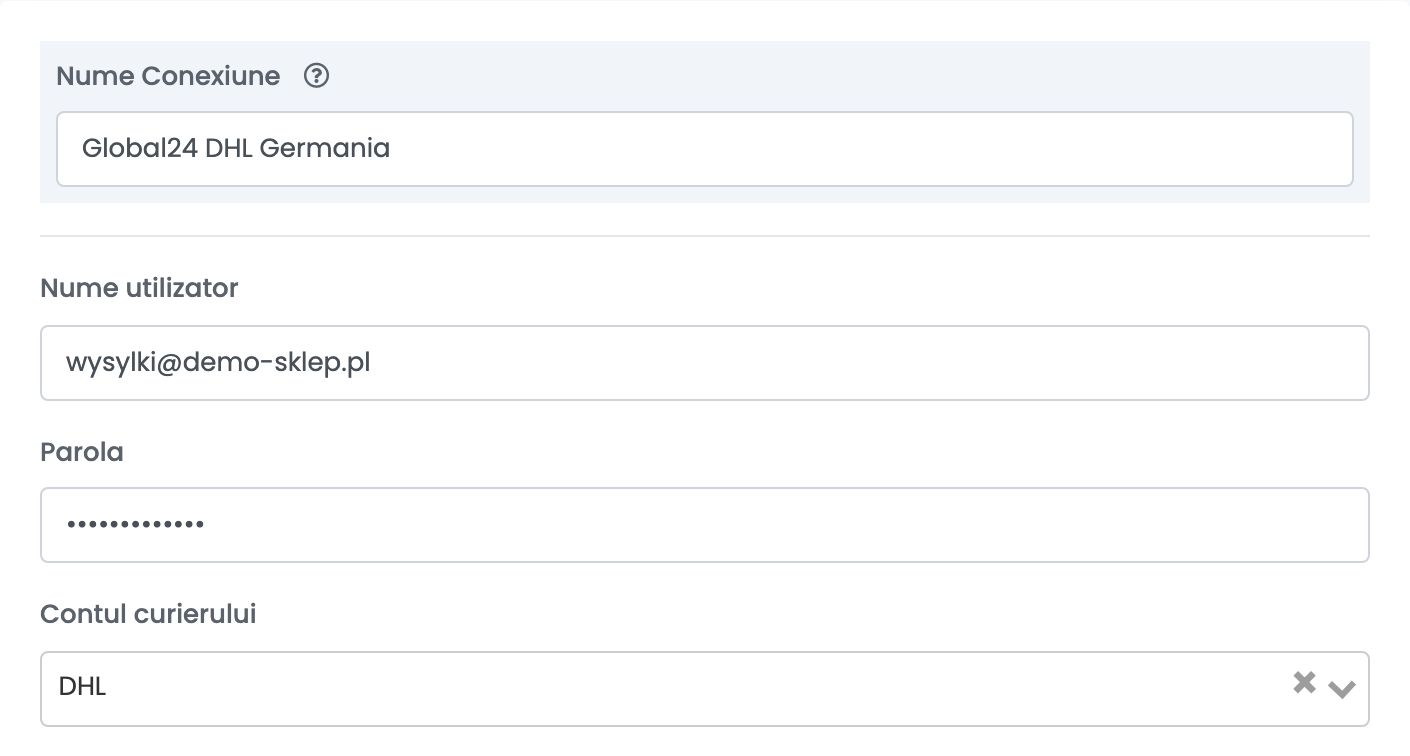Open the Contul curierului select box showing DHL
Viewport: 1410px width, 756px height.
705,689
